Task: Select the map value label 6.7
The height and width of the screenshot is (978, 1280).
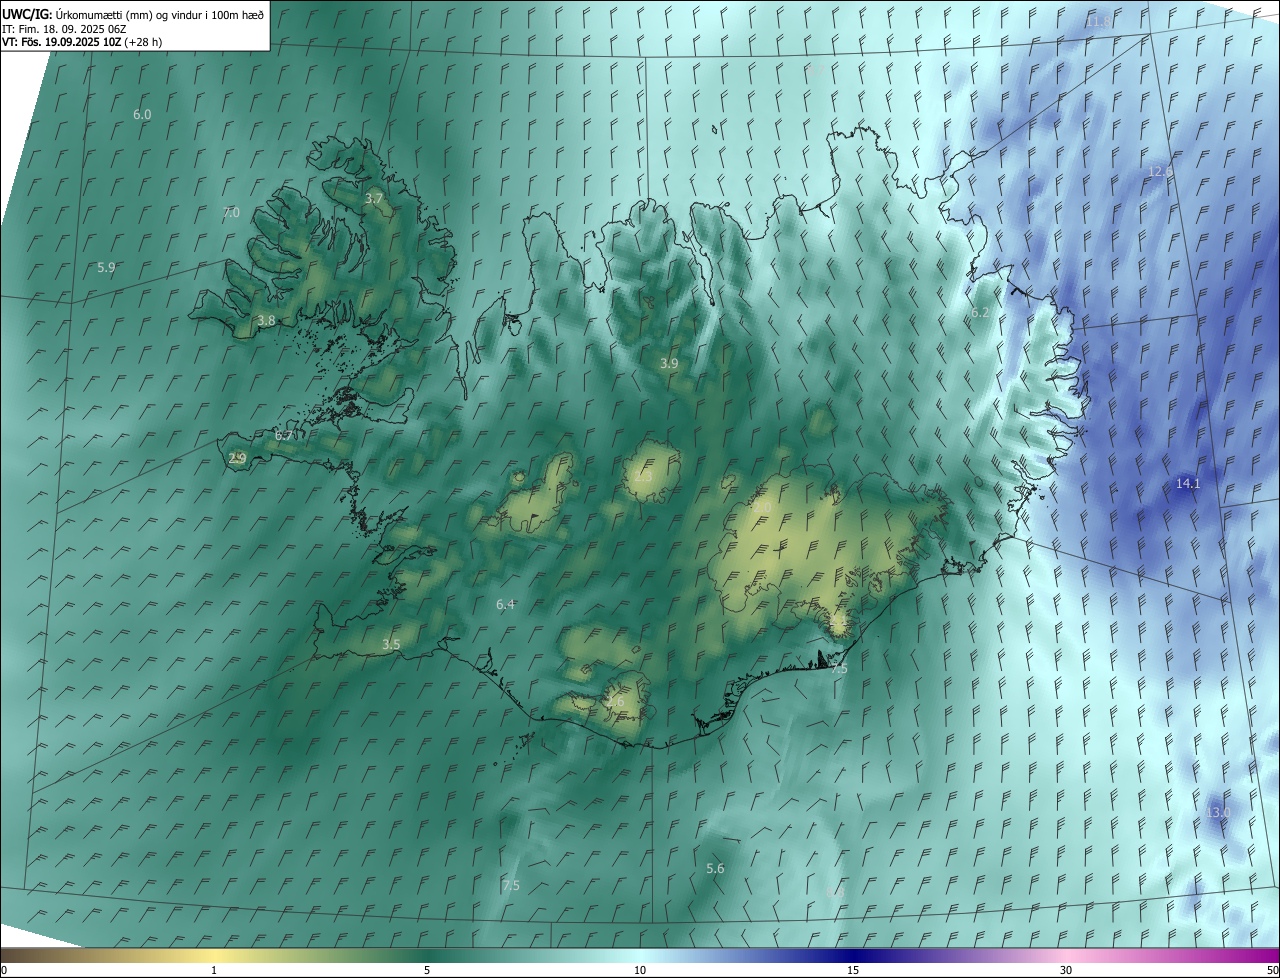Action: [x=284, y=436]
